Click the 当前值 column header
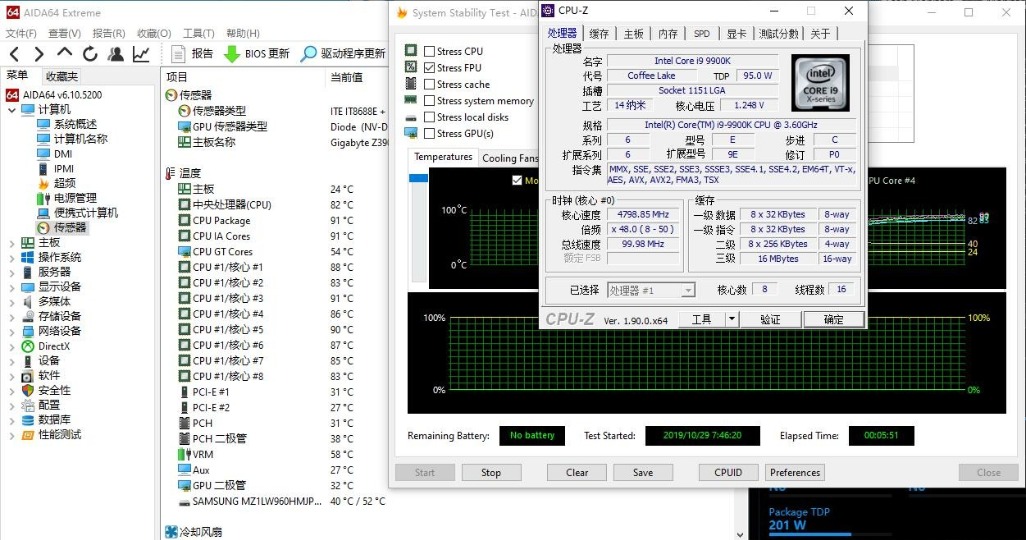 (347, 77)
